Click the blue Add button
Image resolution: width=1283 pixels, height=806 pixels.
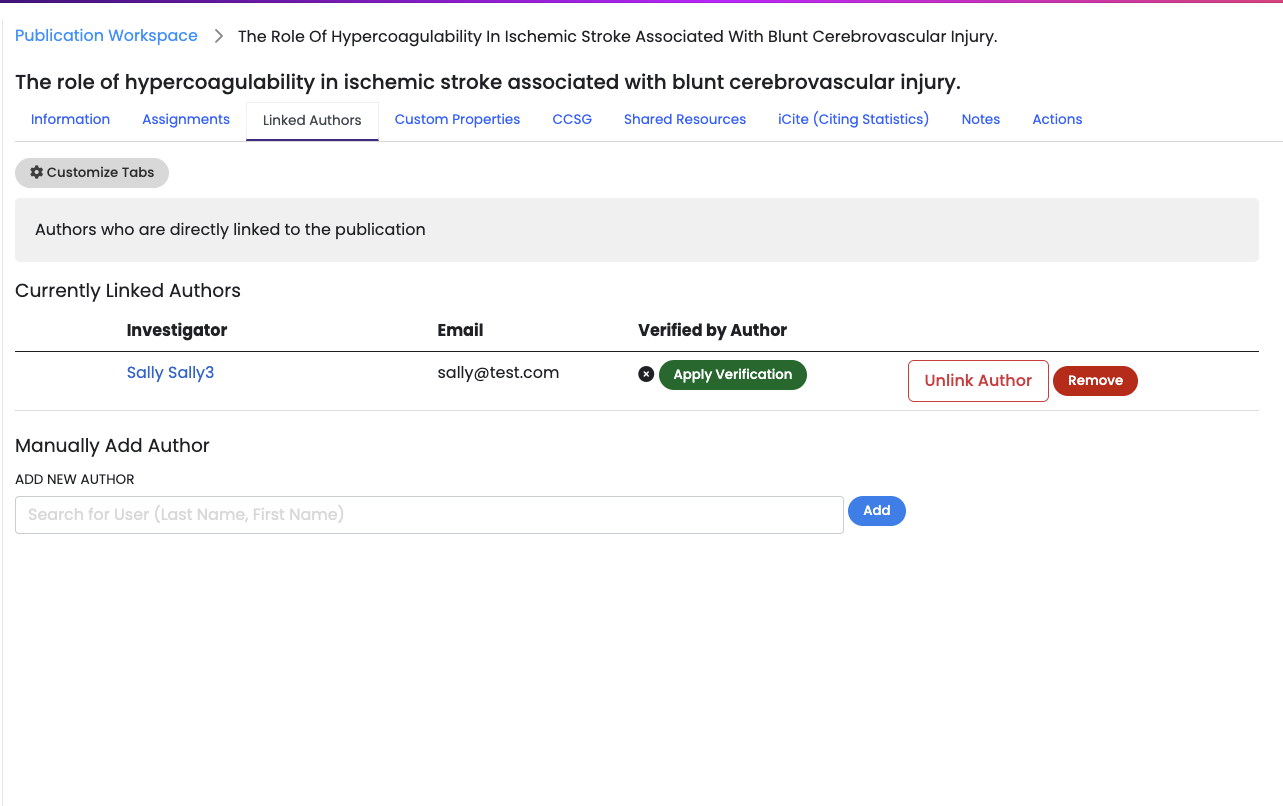(x=877, y=511)
